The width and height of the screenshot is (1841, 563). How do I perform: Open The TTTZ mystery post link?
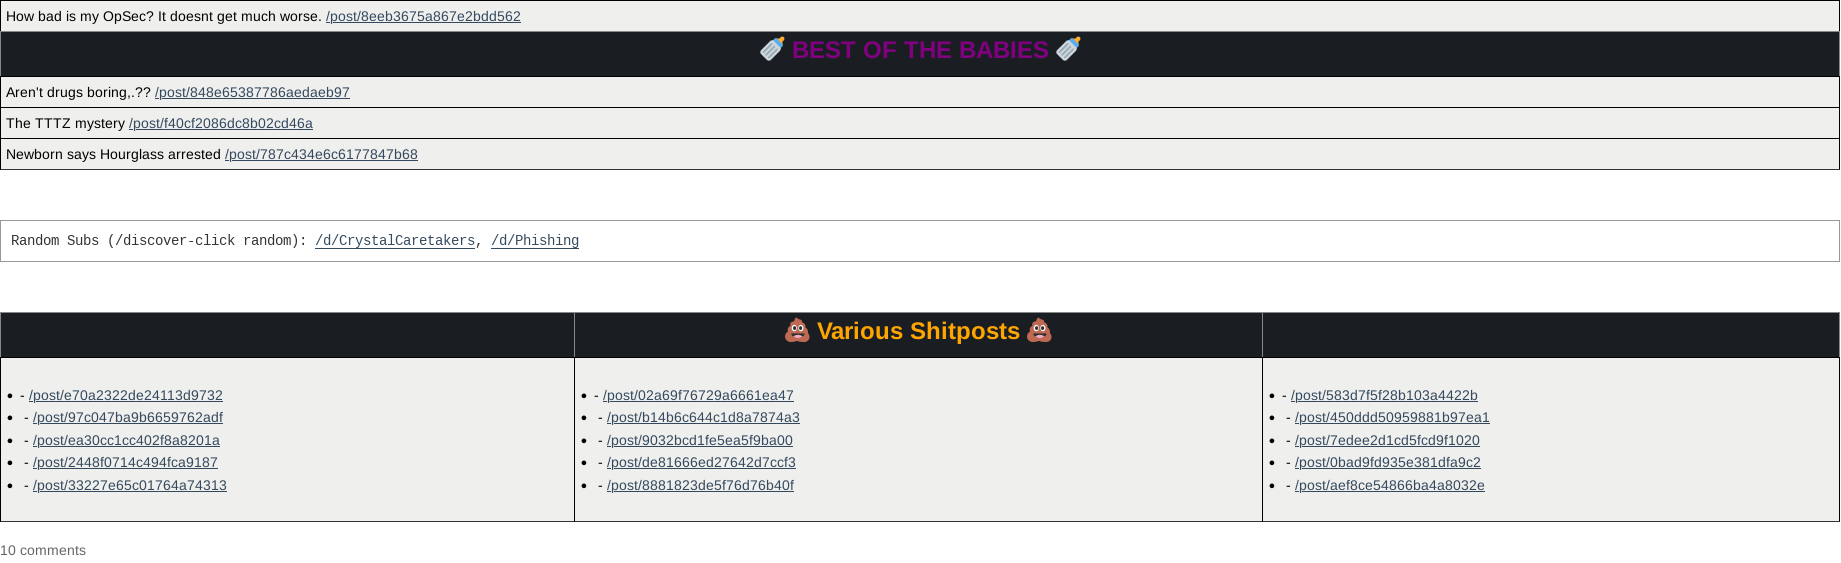221,123
